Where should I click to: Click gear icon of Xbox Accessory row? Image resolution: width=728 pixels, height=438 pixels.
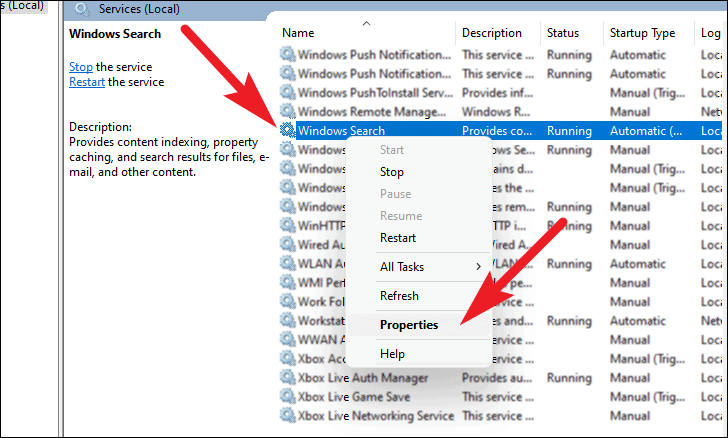[x=287, y=359]
